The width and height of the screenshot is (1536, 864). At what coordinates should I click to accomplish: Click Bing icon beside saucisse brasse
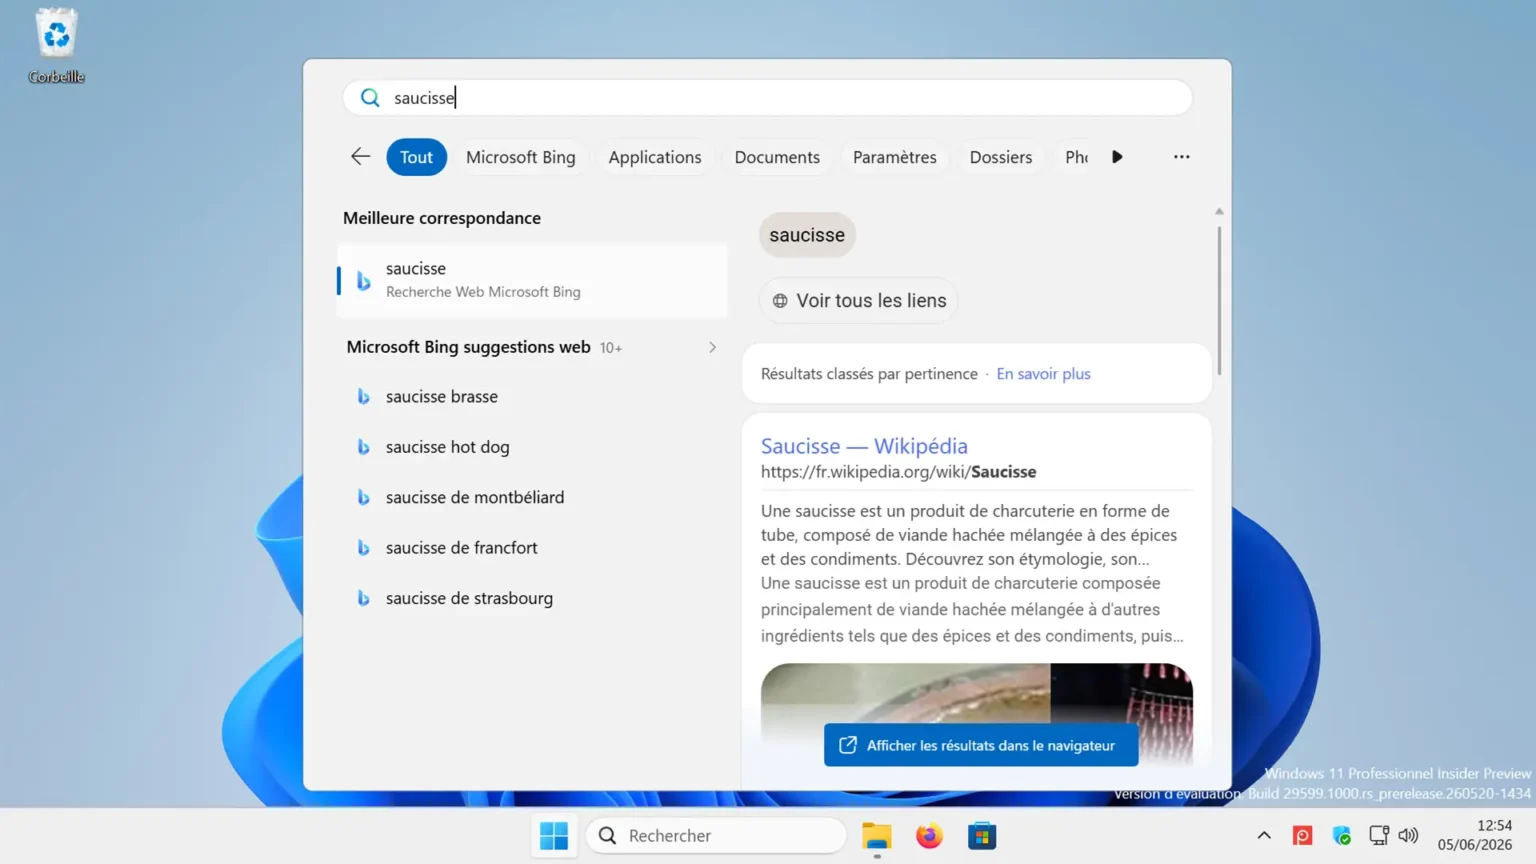pyautogui.click(x=364, y=397)
